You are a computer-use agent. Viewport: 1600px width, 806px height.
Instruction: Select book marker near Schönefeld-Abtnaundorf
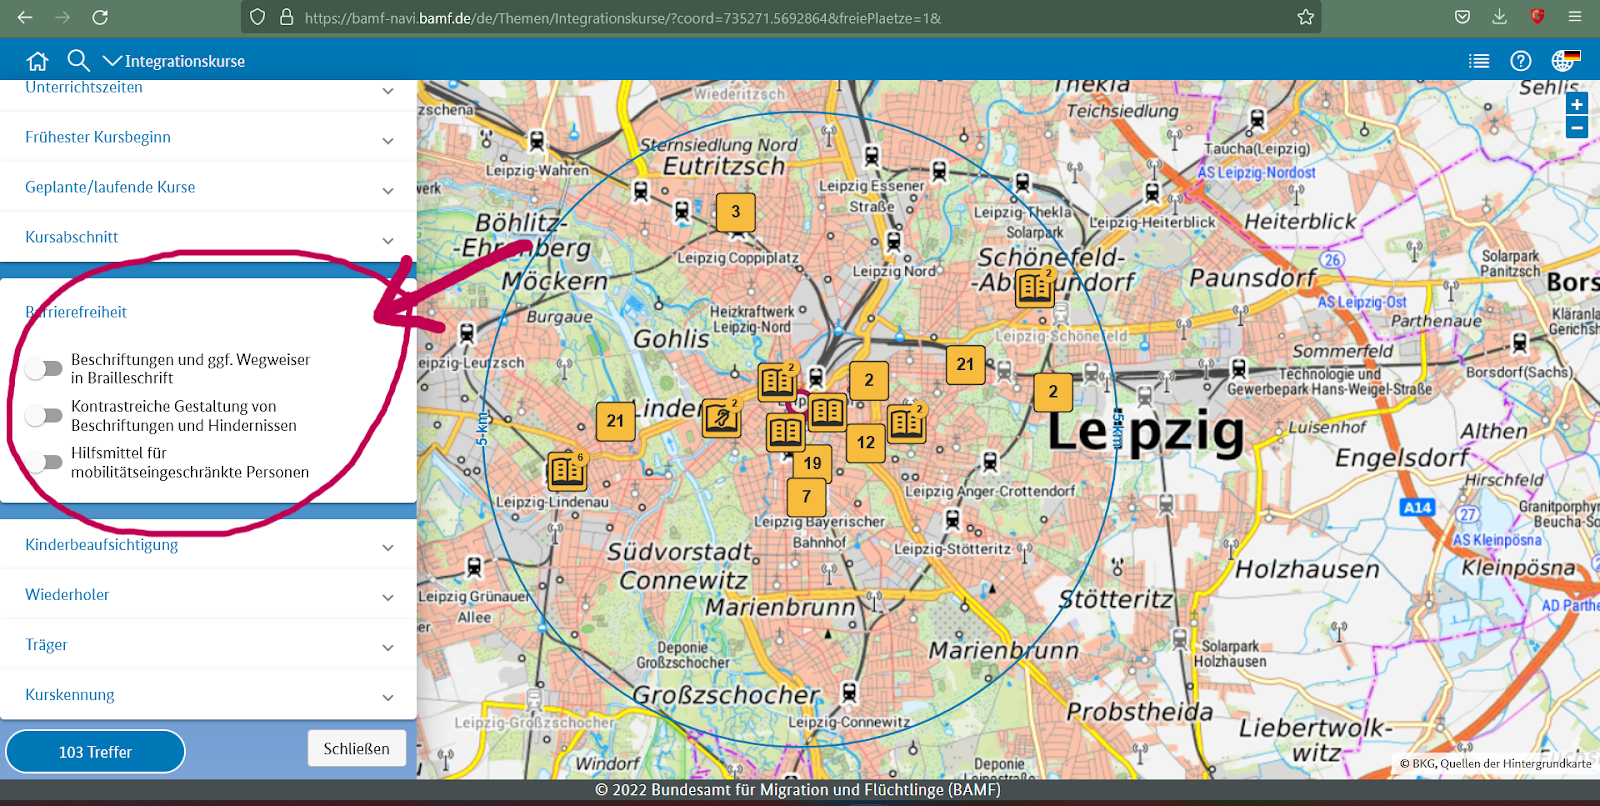pyautogui.click(x=1036, y=288)
